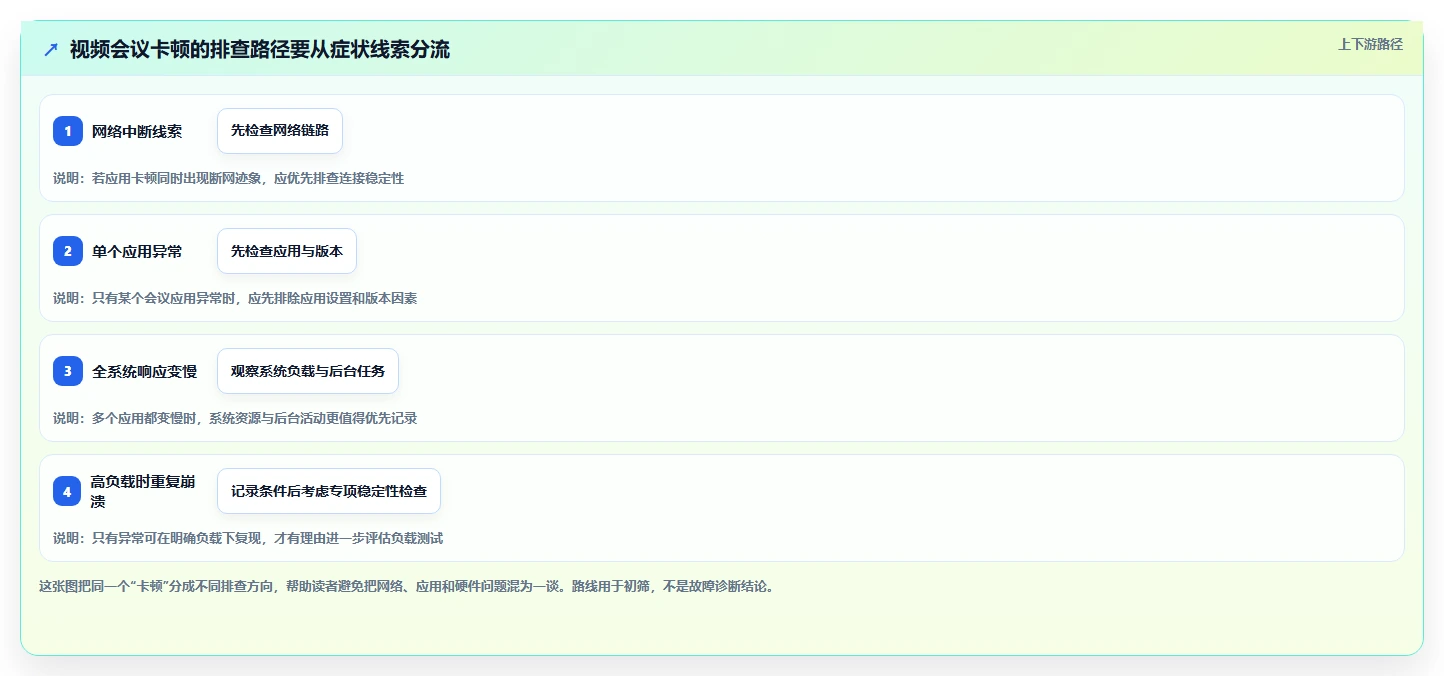Image resolution: width=1444 pixels, height=676 pixels.
Task: Click the 上下游路径 label
Action: [1370, 44]
